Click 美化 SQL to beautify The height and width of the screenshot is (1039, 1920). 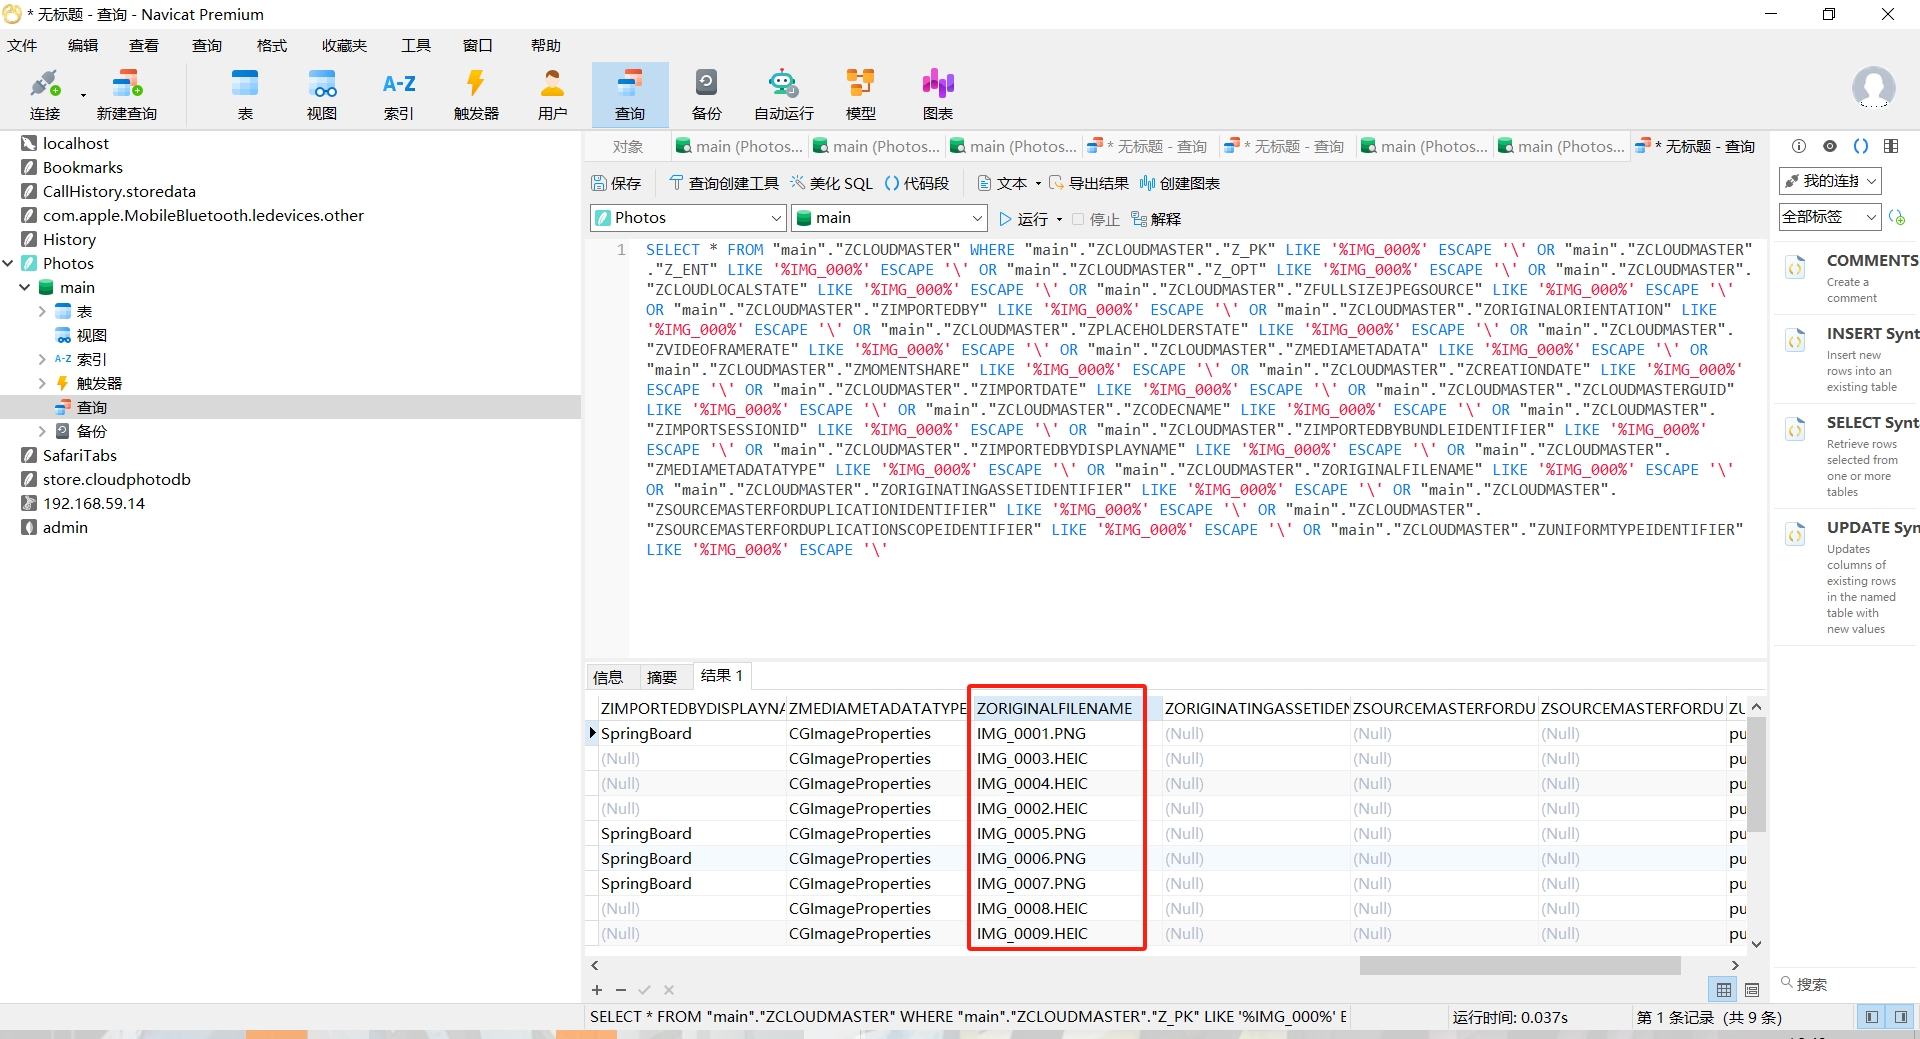pyautogui.click(x=831, y=183)
